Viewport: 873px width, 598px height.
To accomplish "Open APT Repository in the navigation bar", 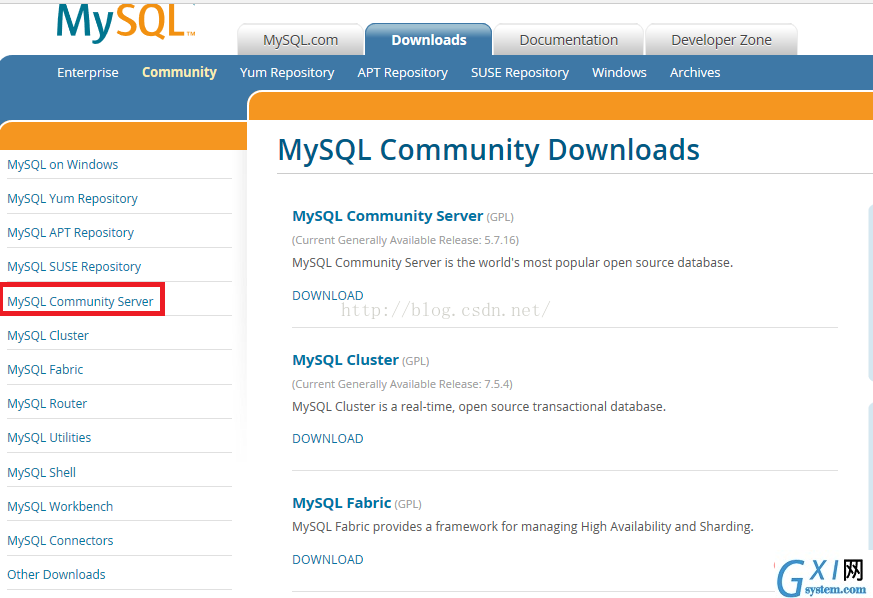I will click(x=403, y=73).
